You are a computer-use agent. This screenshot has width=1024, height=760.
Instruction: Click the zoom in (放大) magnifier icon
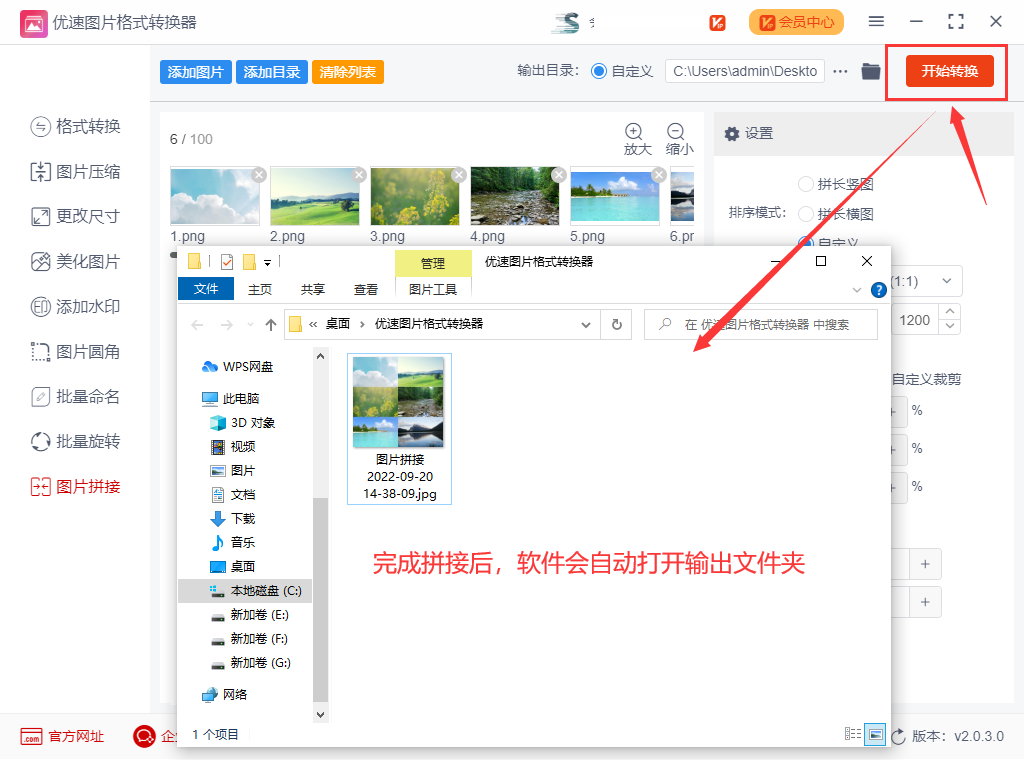click(634, 132)
